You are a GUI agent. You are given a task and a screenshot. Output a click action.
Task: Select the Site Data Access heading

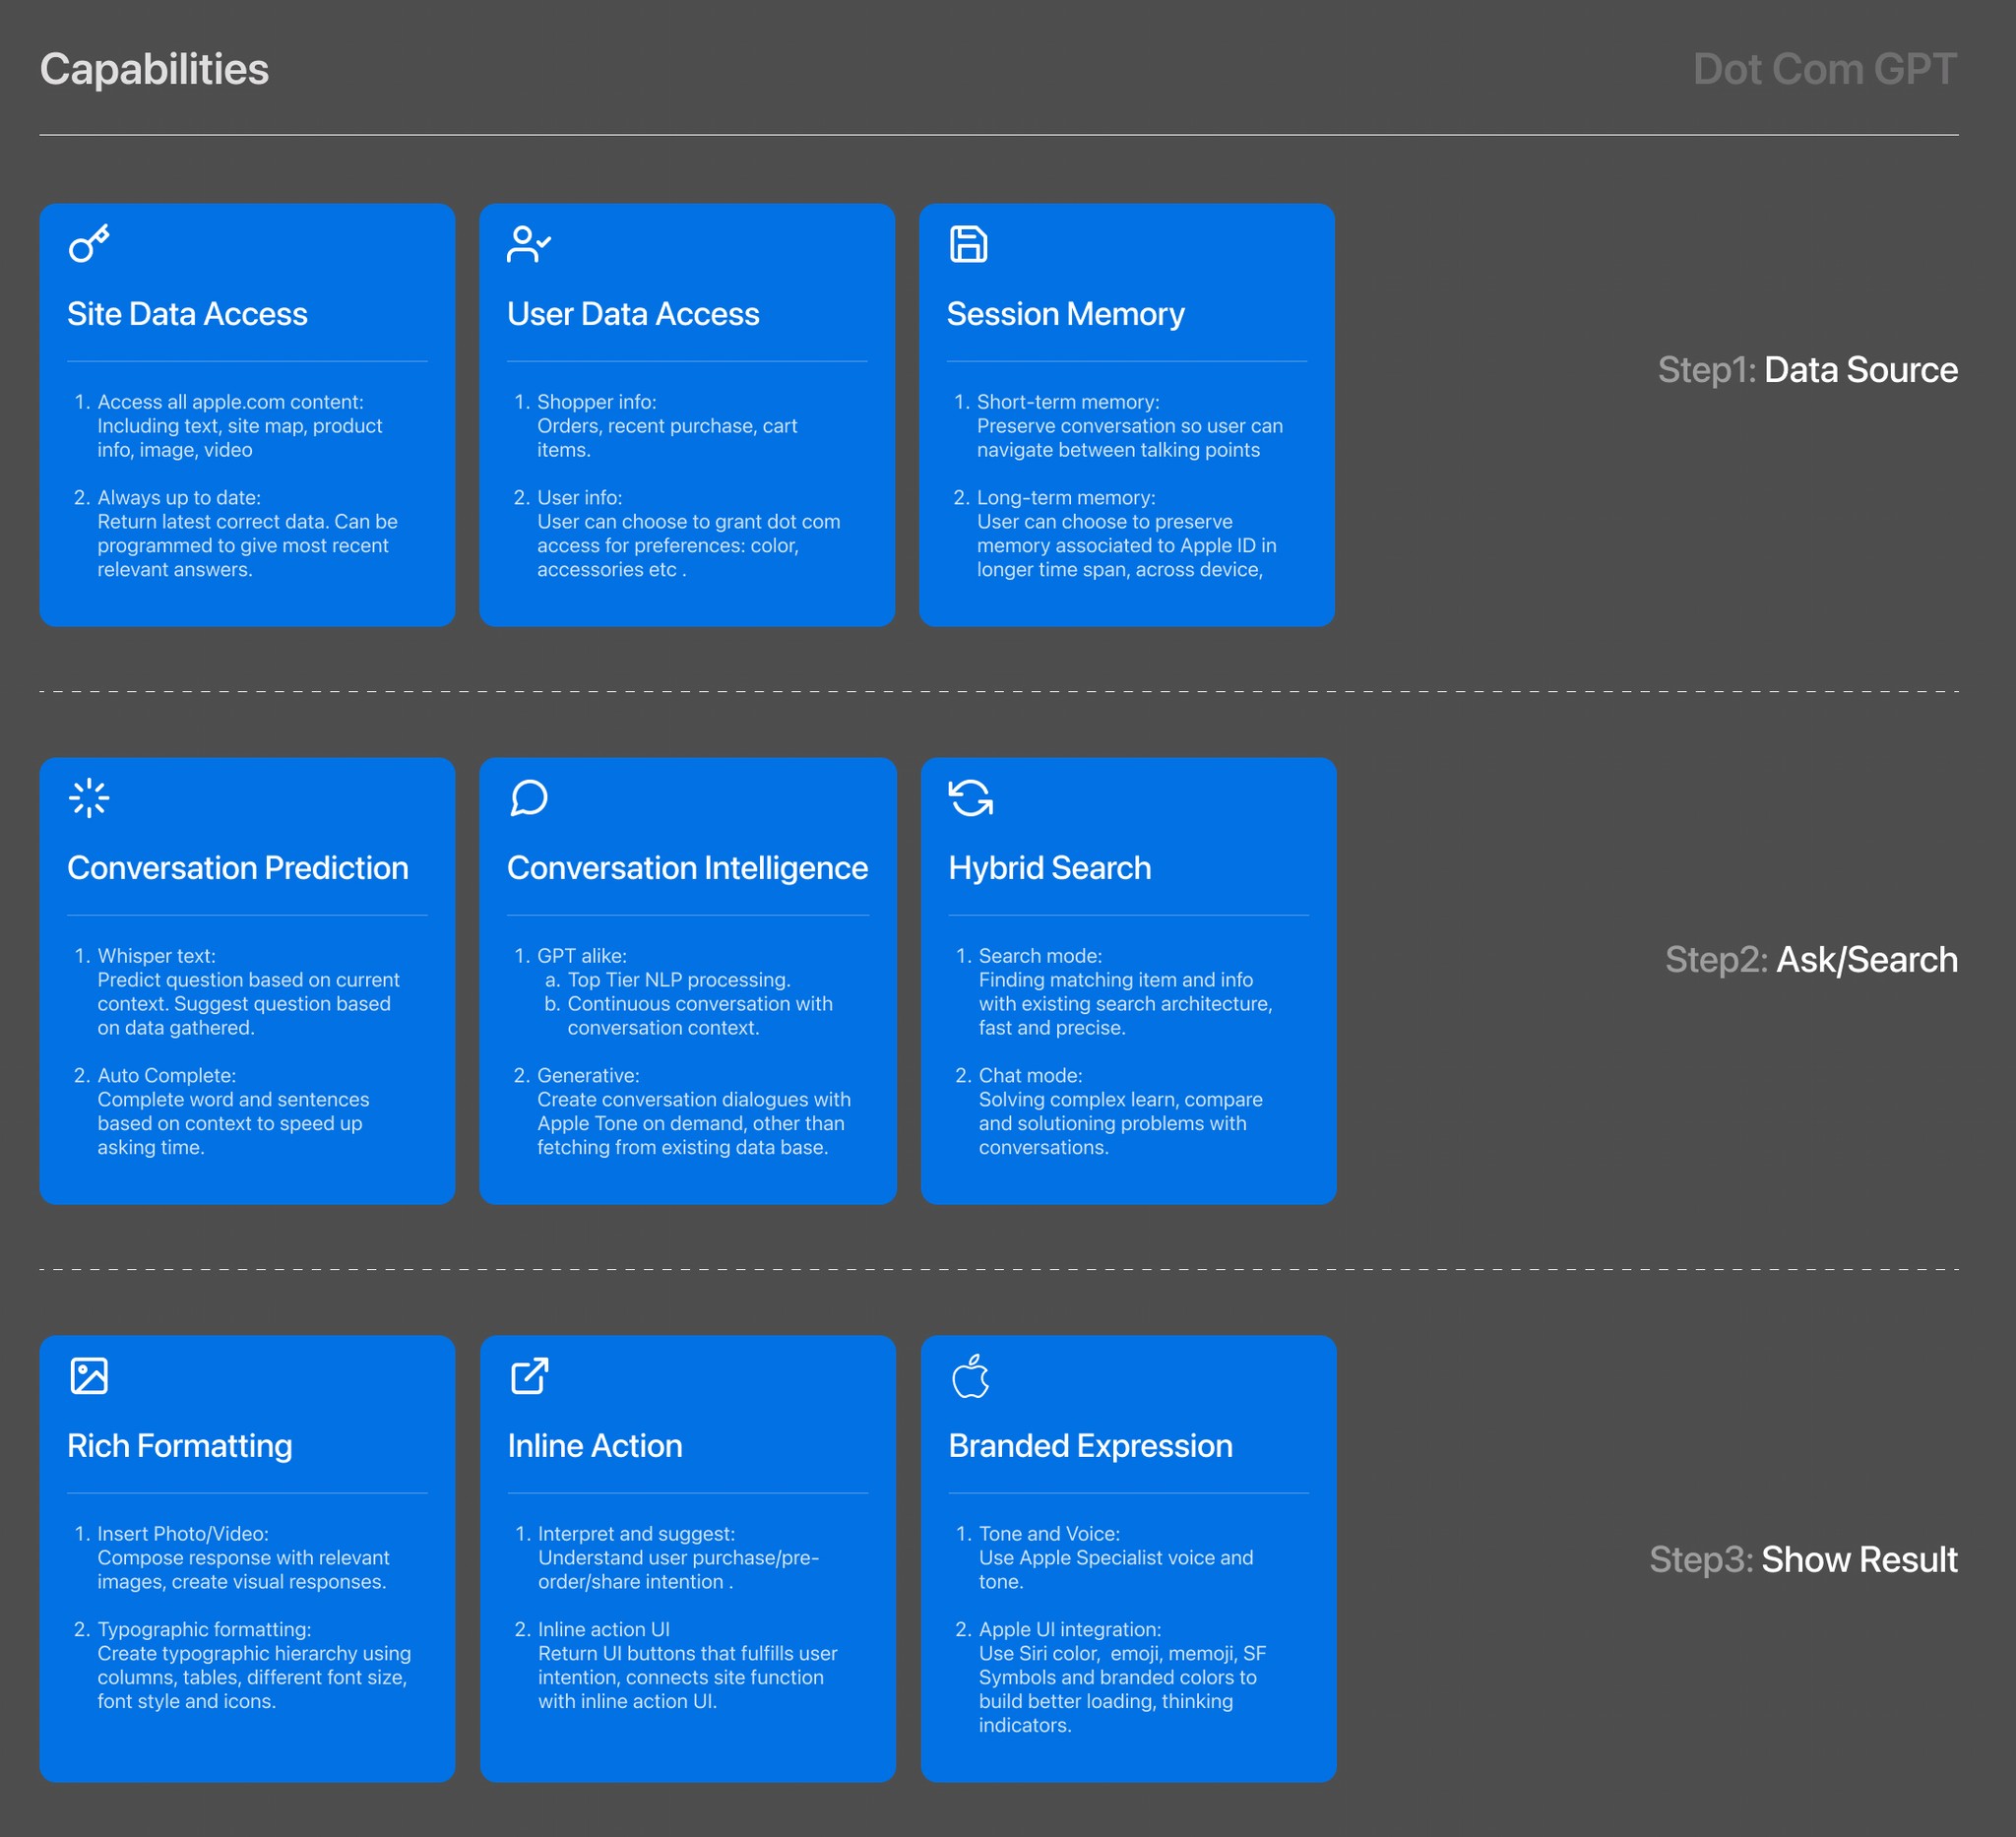click(x=187, y=314)
